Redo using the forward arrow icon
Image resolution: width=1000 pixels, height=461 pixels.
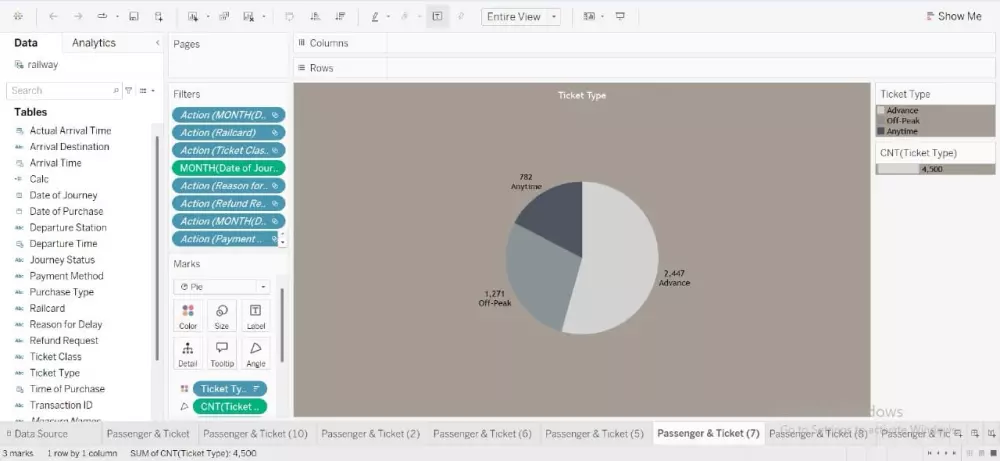pos(78,17)
